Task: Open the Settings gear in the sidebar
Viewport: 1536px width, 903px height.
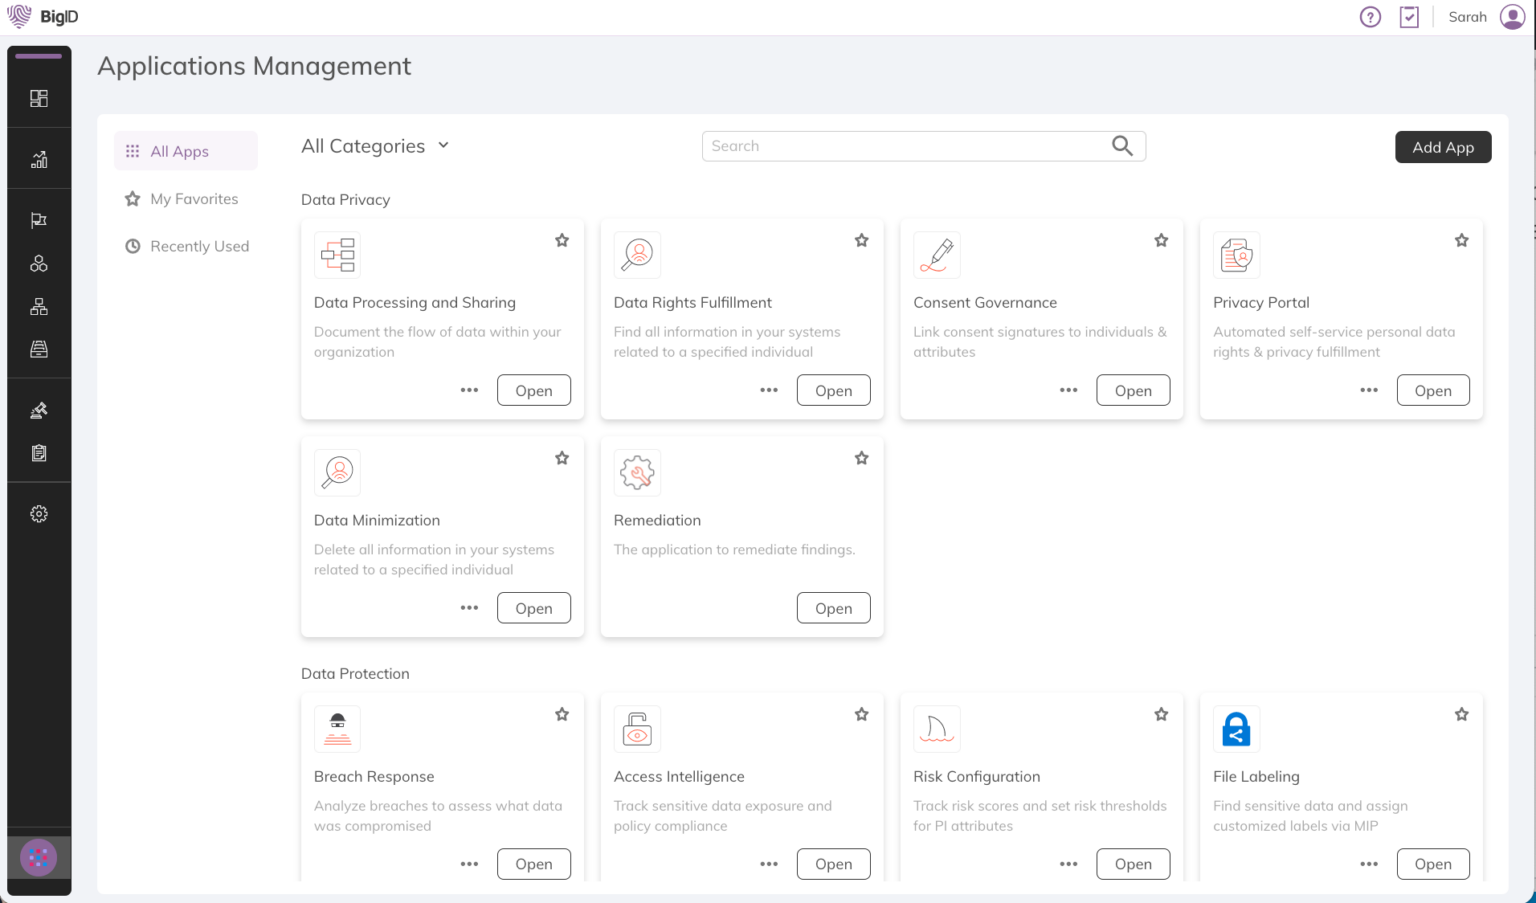Action: click(x=39, y=513)
